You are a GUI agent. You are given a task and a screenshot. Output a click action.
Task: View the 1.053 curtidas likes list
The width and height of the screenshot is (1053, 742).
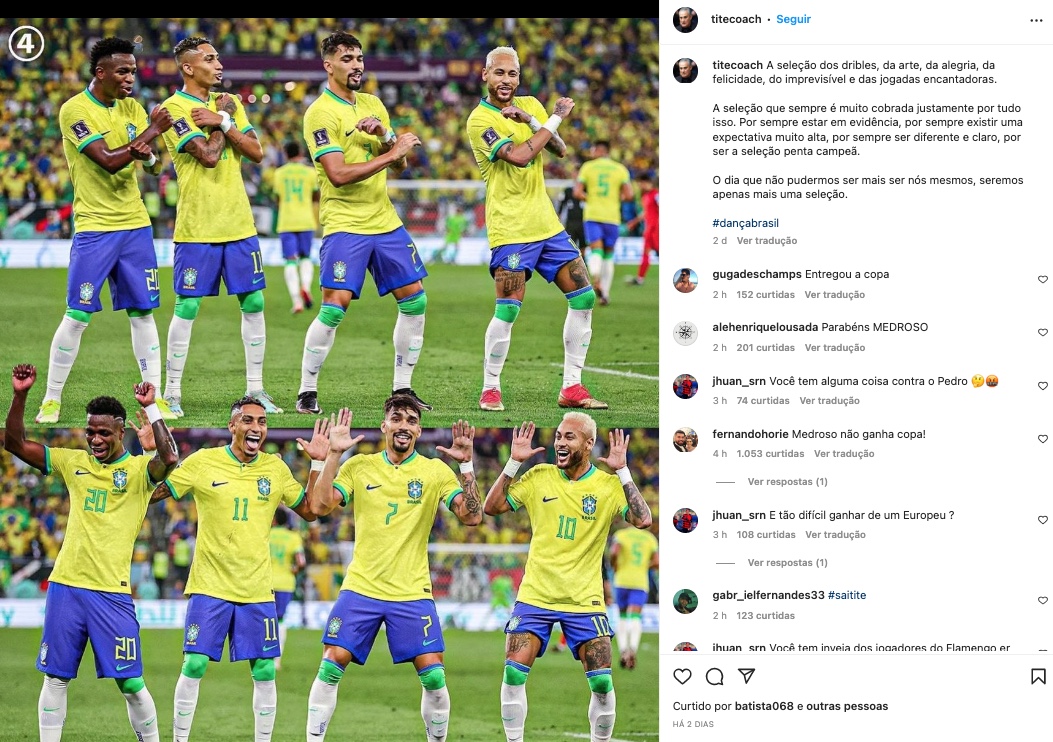point(770,454)
